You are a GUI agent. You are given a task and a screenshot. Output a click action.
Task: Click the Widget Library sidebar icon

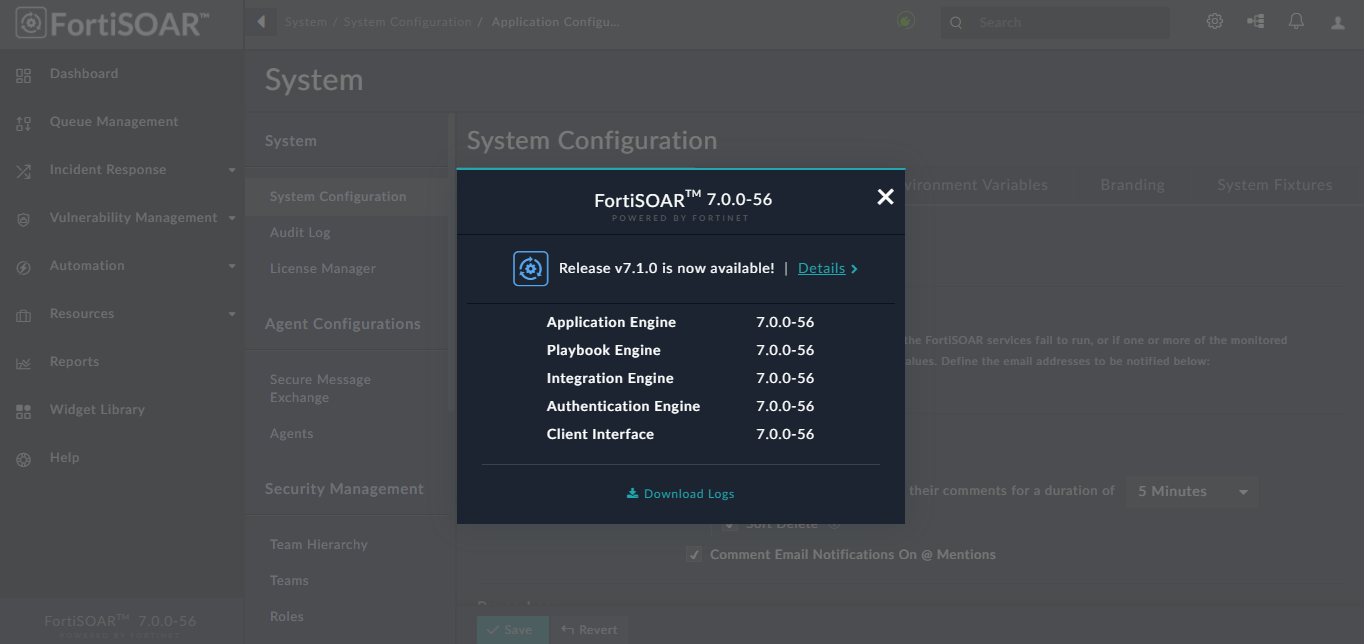coord(24,409)
